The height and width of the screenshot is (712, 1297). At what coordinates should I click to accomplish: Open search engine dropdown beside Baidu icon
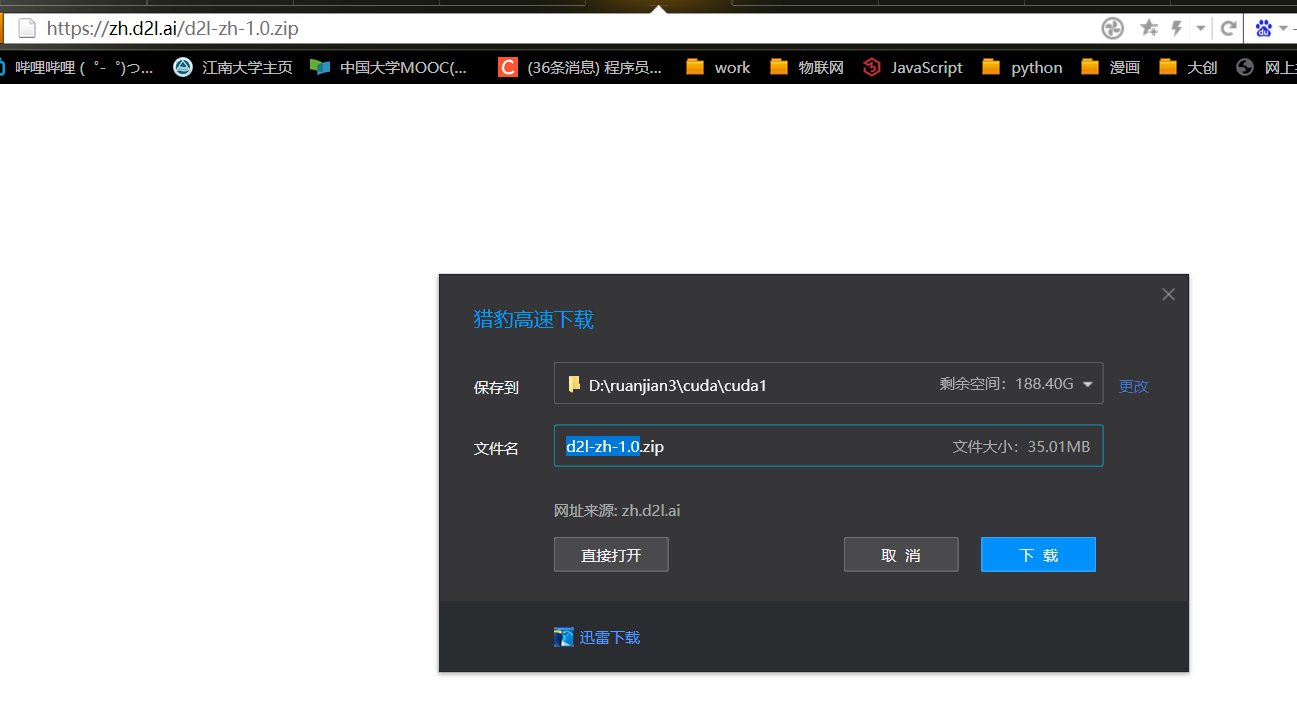pos(1283,28)
